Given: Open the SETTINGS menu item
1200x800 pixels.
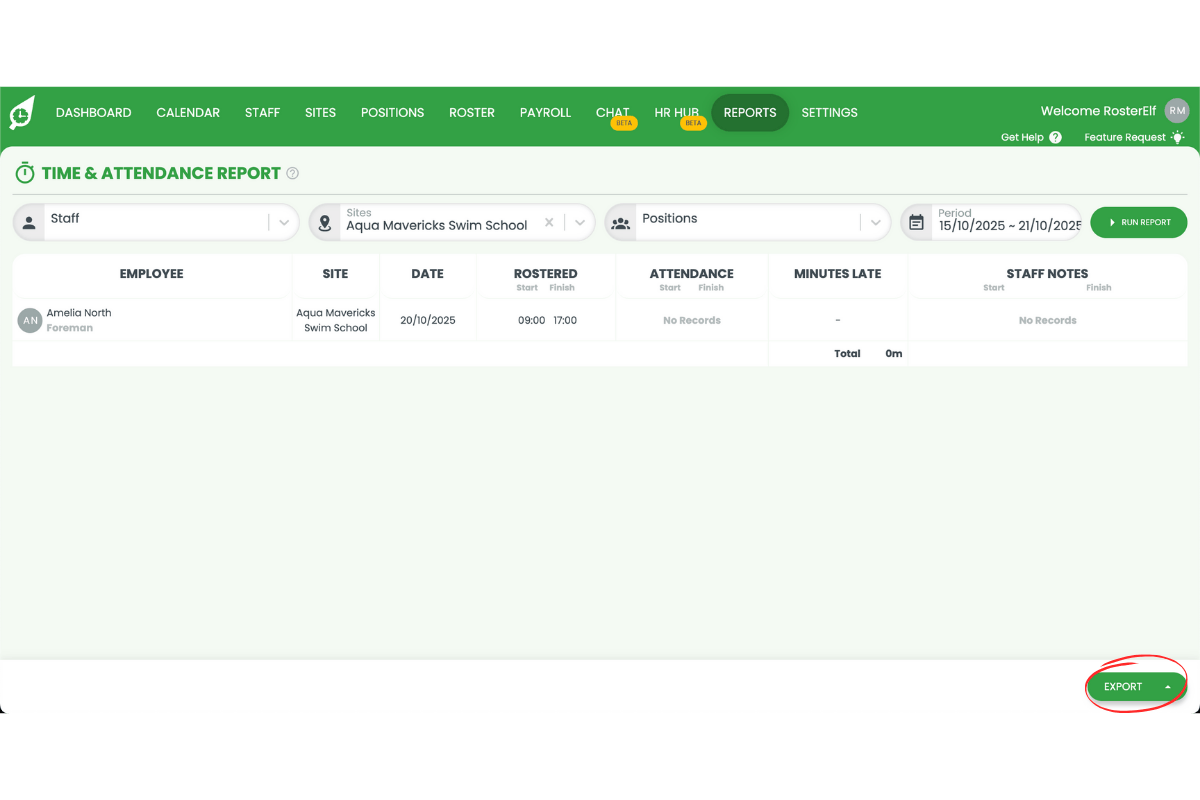Looking at the screenshot, I should [829, 112].
